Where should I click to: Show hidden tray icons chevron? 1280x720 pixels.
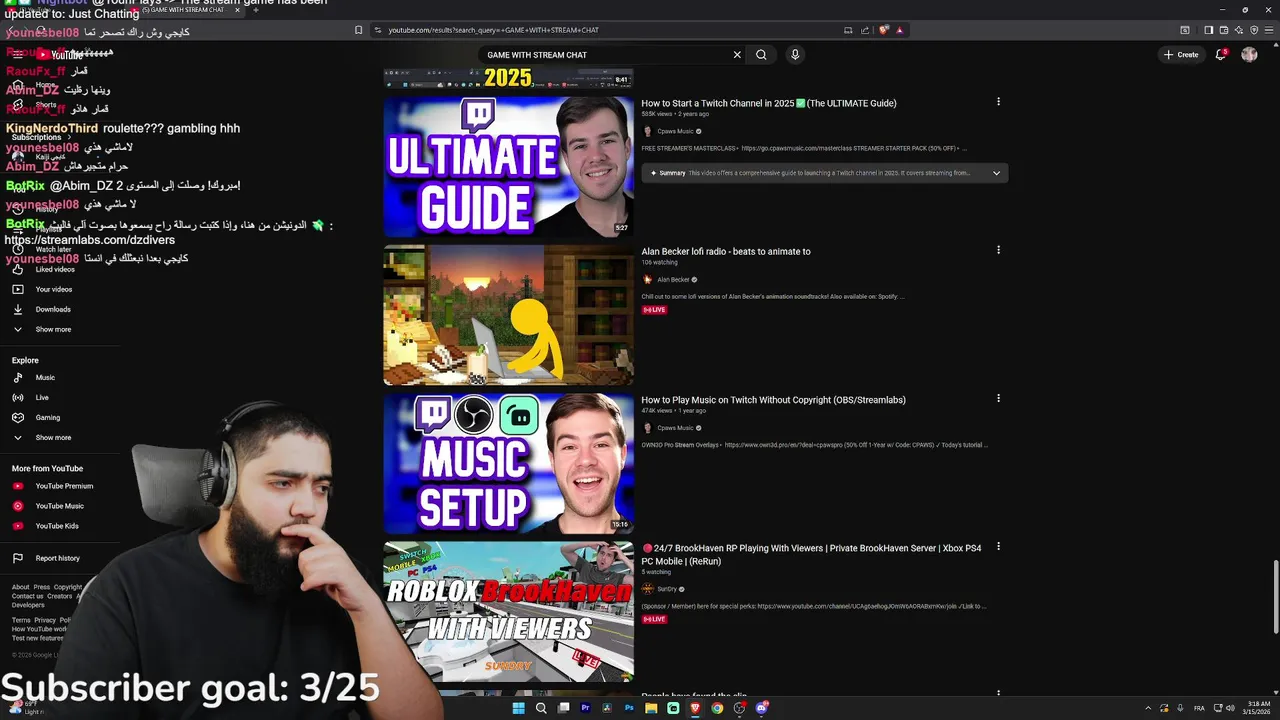(1147, 708)
